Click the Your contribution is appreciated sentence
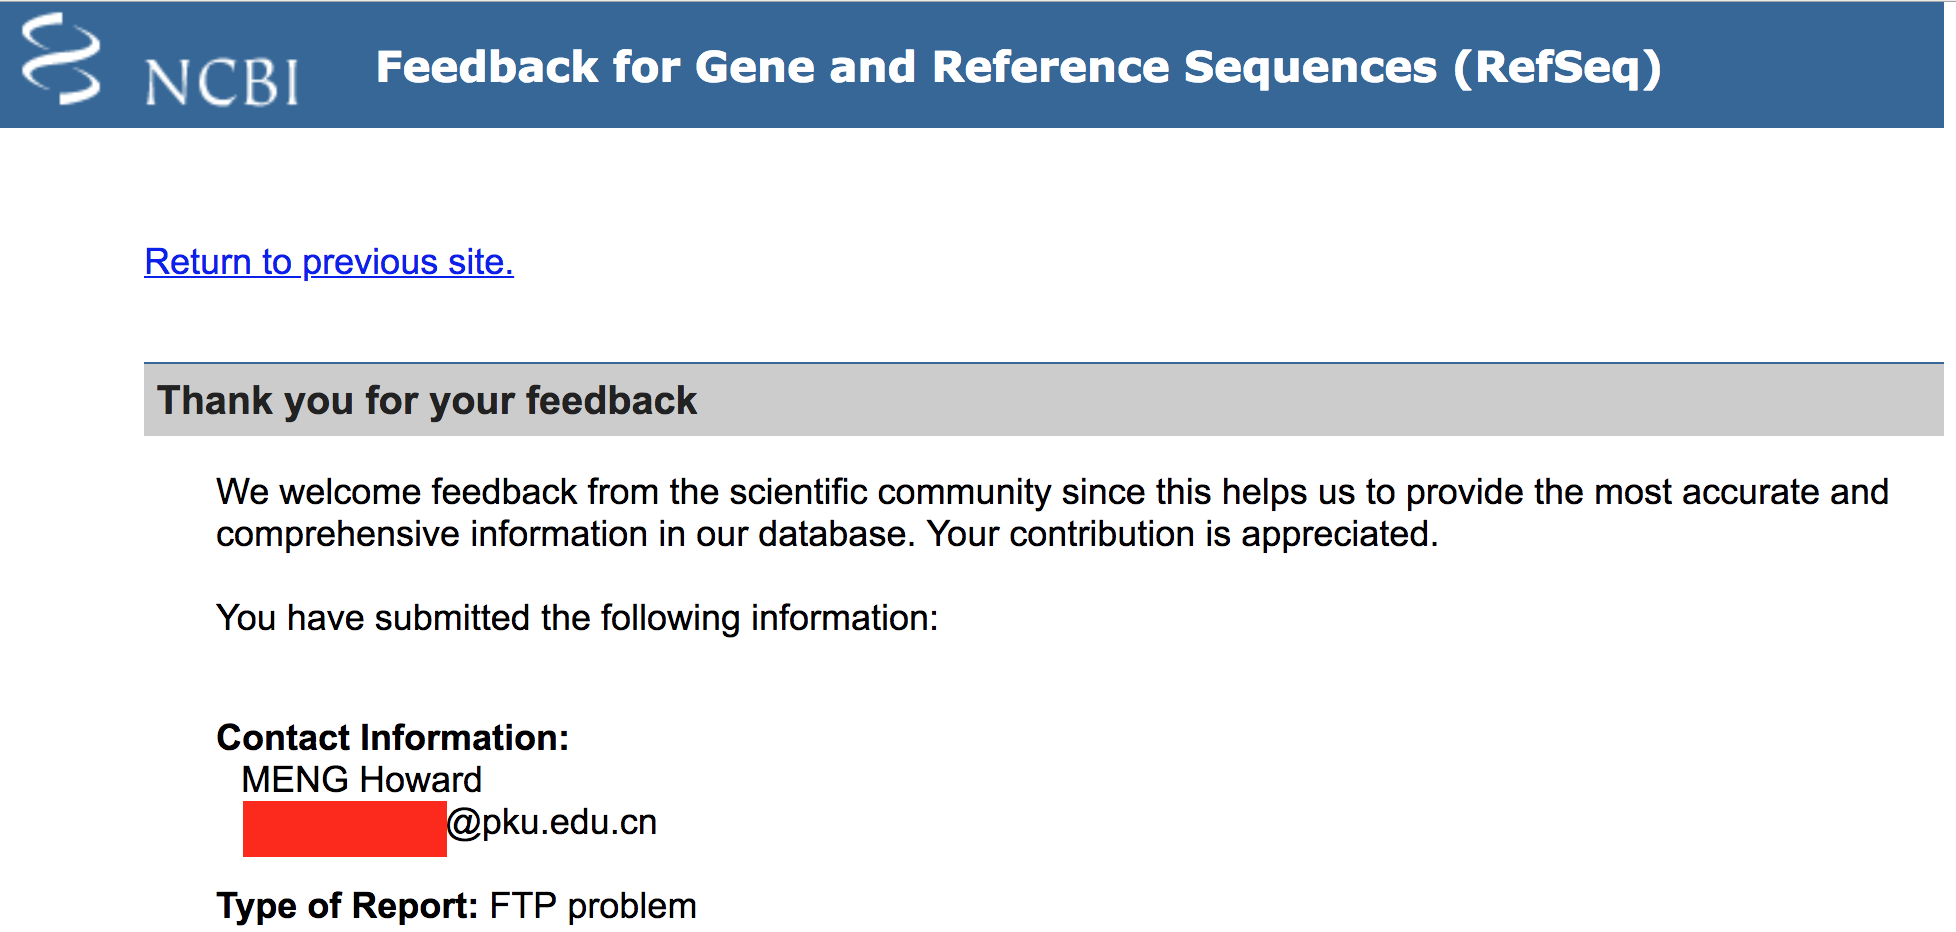The width and height of the screenshot is (1956, 932). point(1182,534)
